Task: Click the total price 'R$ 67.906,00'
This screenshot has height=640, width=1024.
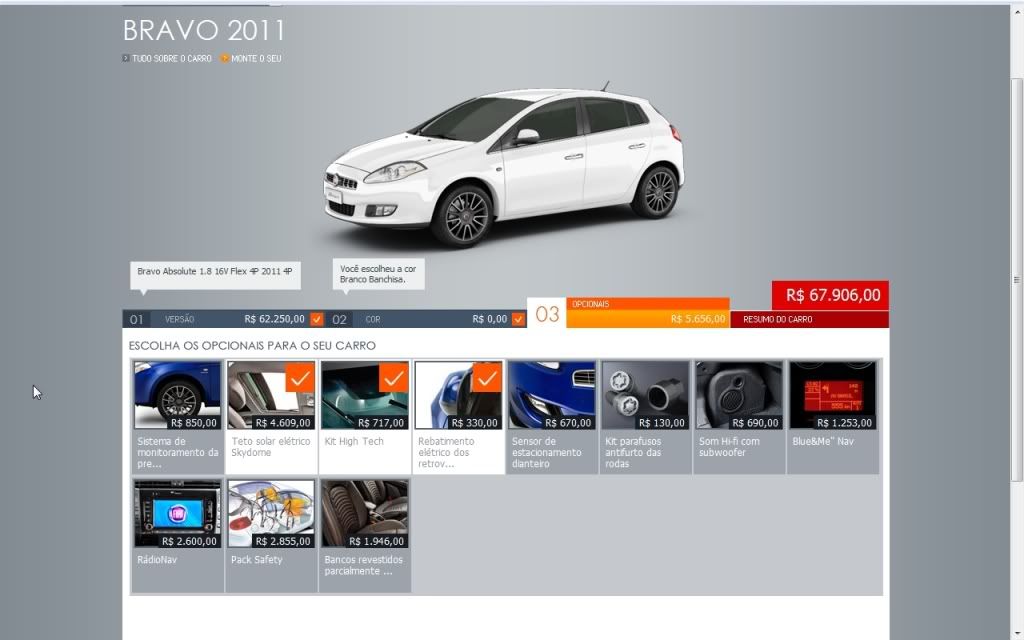Action: pyautogui.click(x=831, y=295)
